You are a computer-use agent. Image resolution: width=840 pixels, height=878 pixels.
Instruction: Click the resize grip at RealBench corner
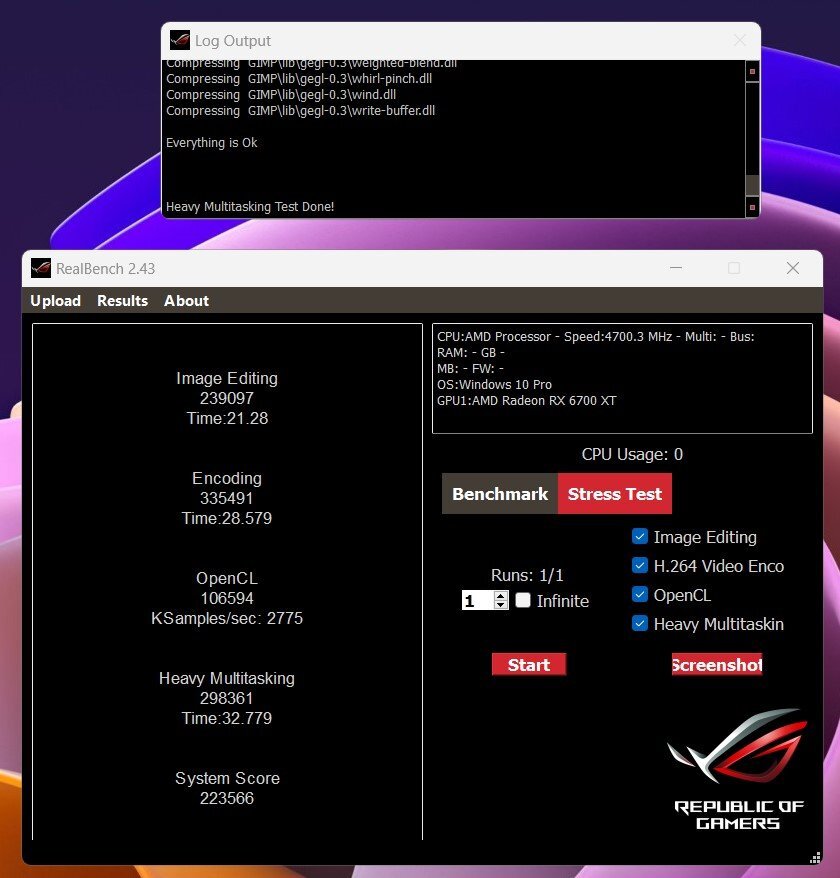(815, 858)
